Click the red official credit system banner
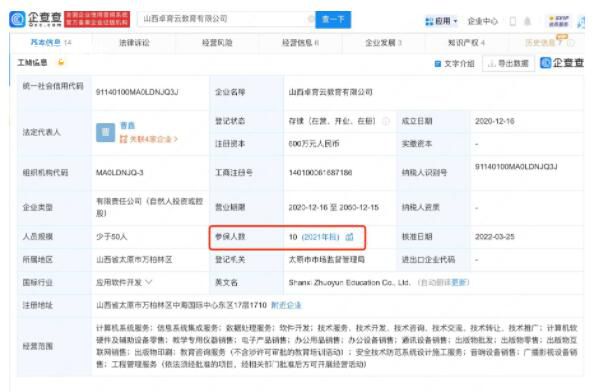 tap(97, 19)
